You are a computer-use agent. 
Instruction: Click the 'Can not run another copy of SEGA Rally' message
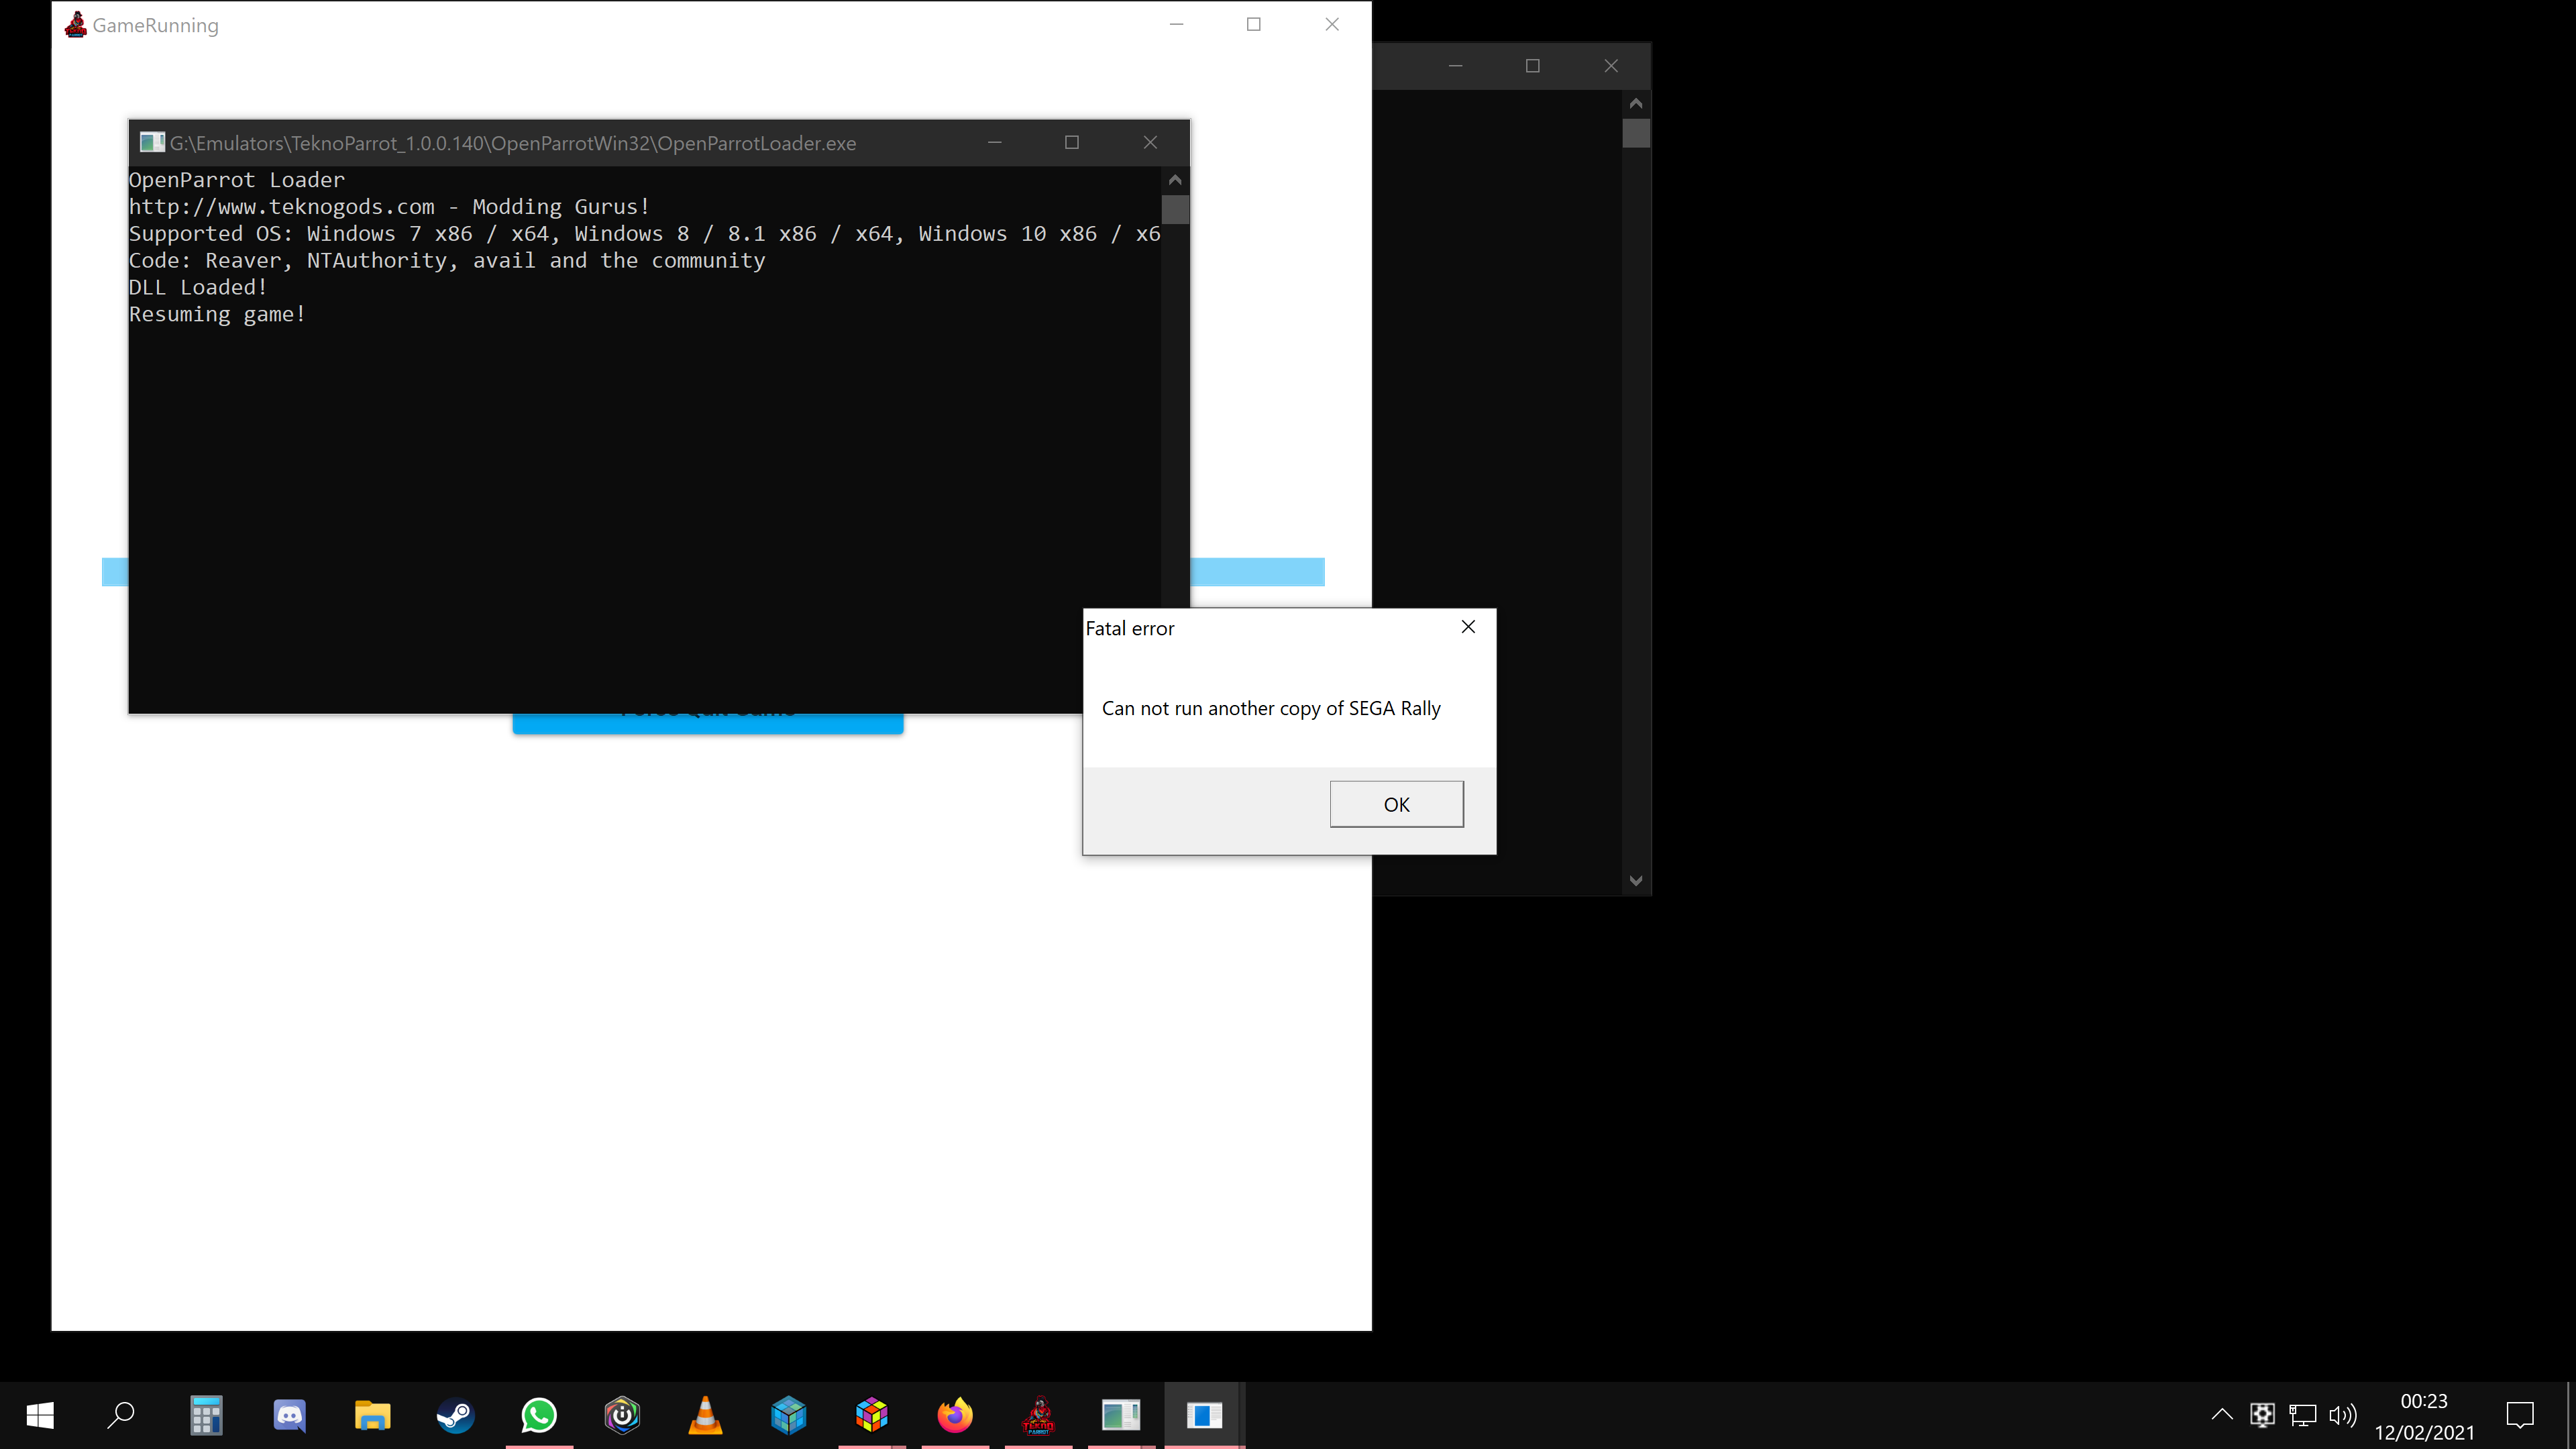pyautogui.click(x=1271, y=708)
